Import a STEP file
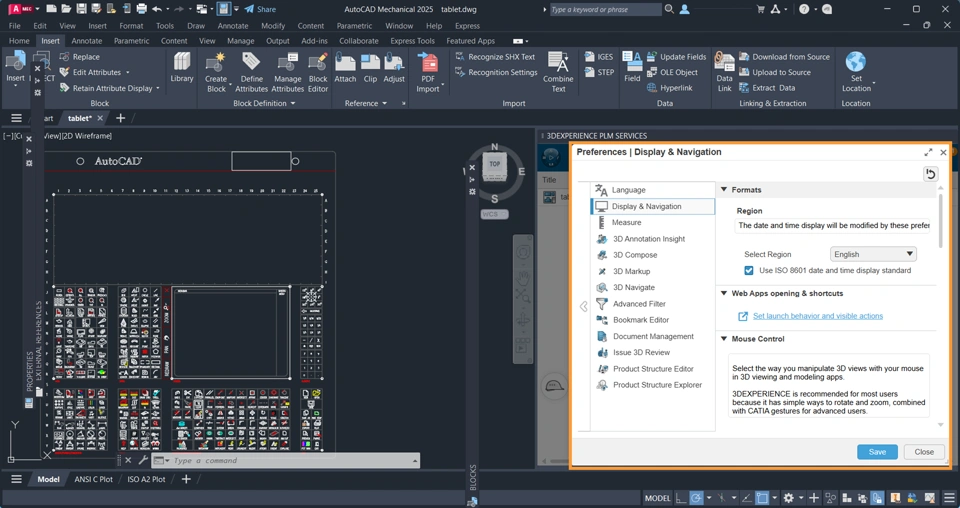This screenshot has width=960, height=508. [x=599, y=72]
